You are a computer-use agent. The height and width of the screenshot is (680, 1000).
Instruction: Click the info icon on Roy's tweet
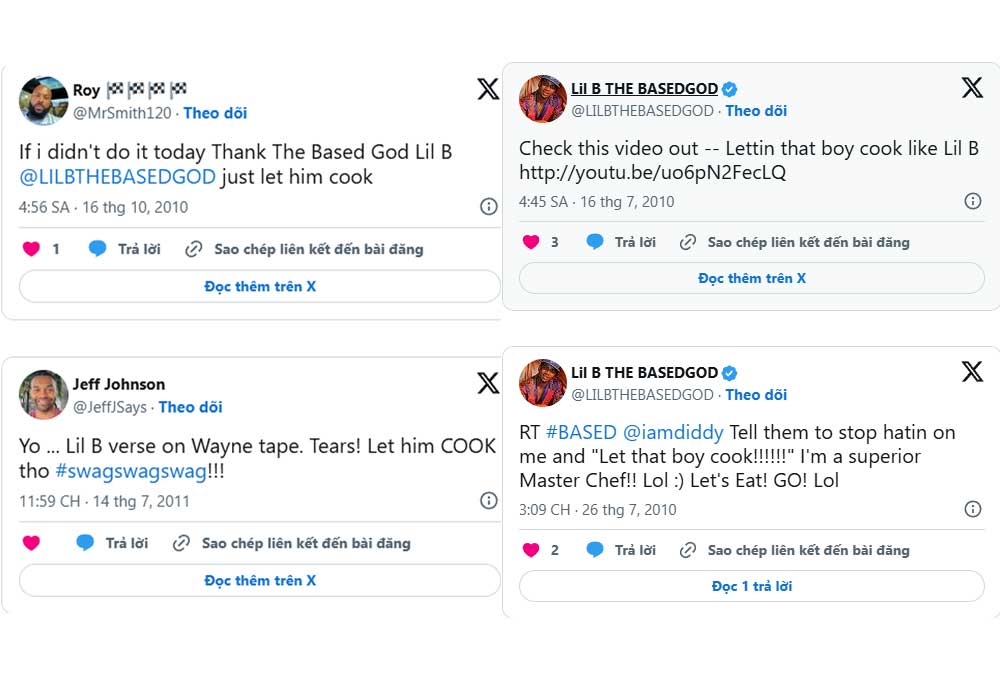click(x=489, y=207)
